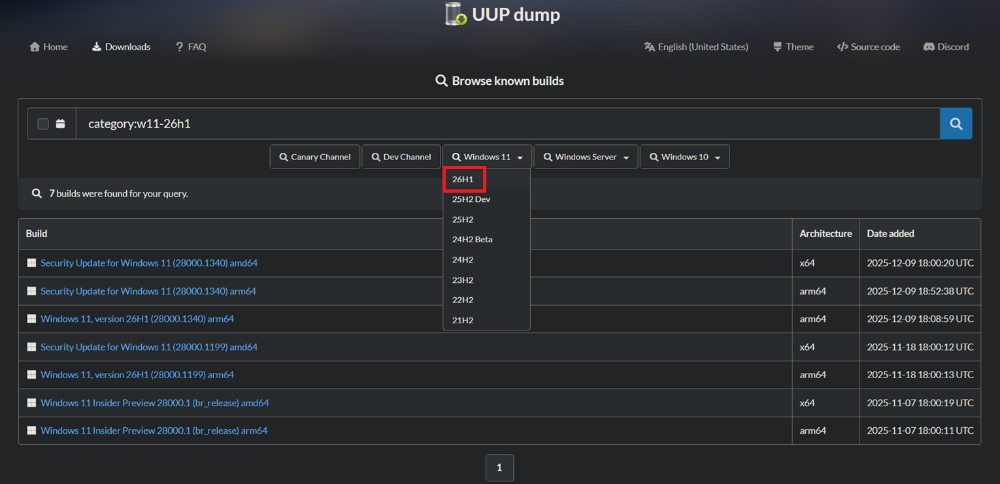
Task: Select 21H2 from the dropdown
Action: point(487,320)
